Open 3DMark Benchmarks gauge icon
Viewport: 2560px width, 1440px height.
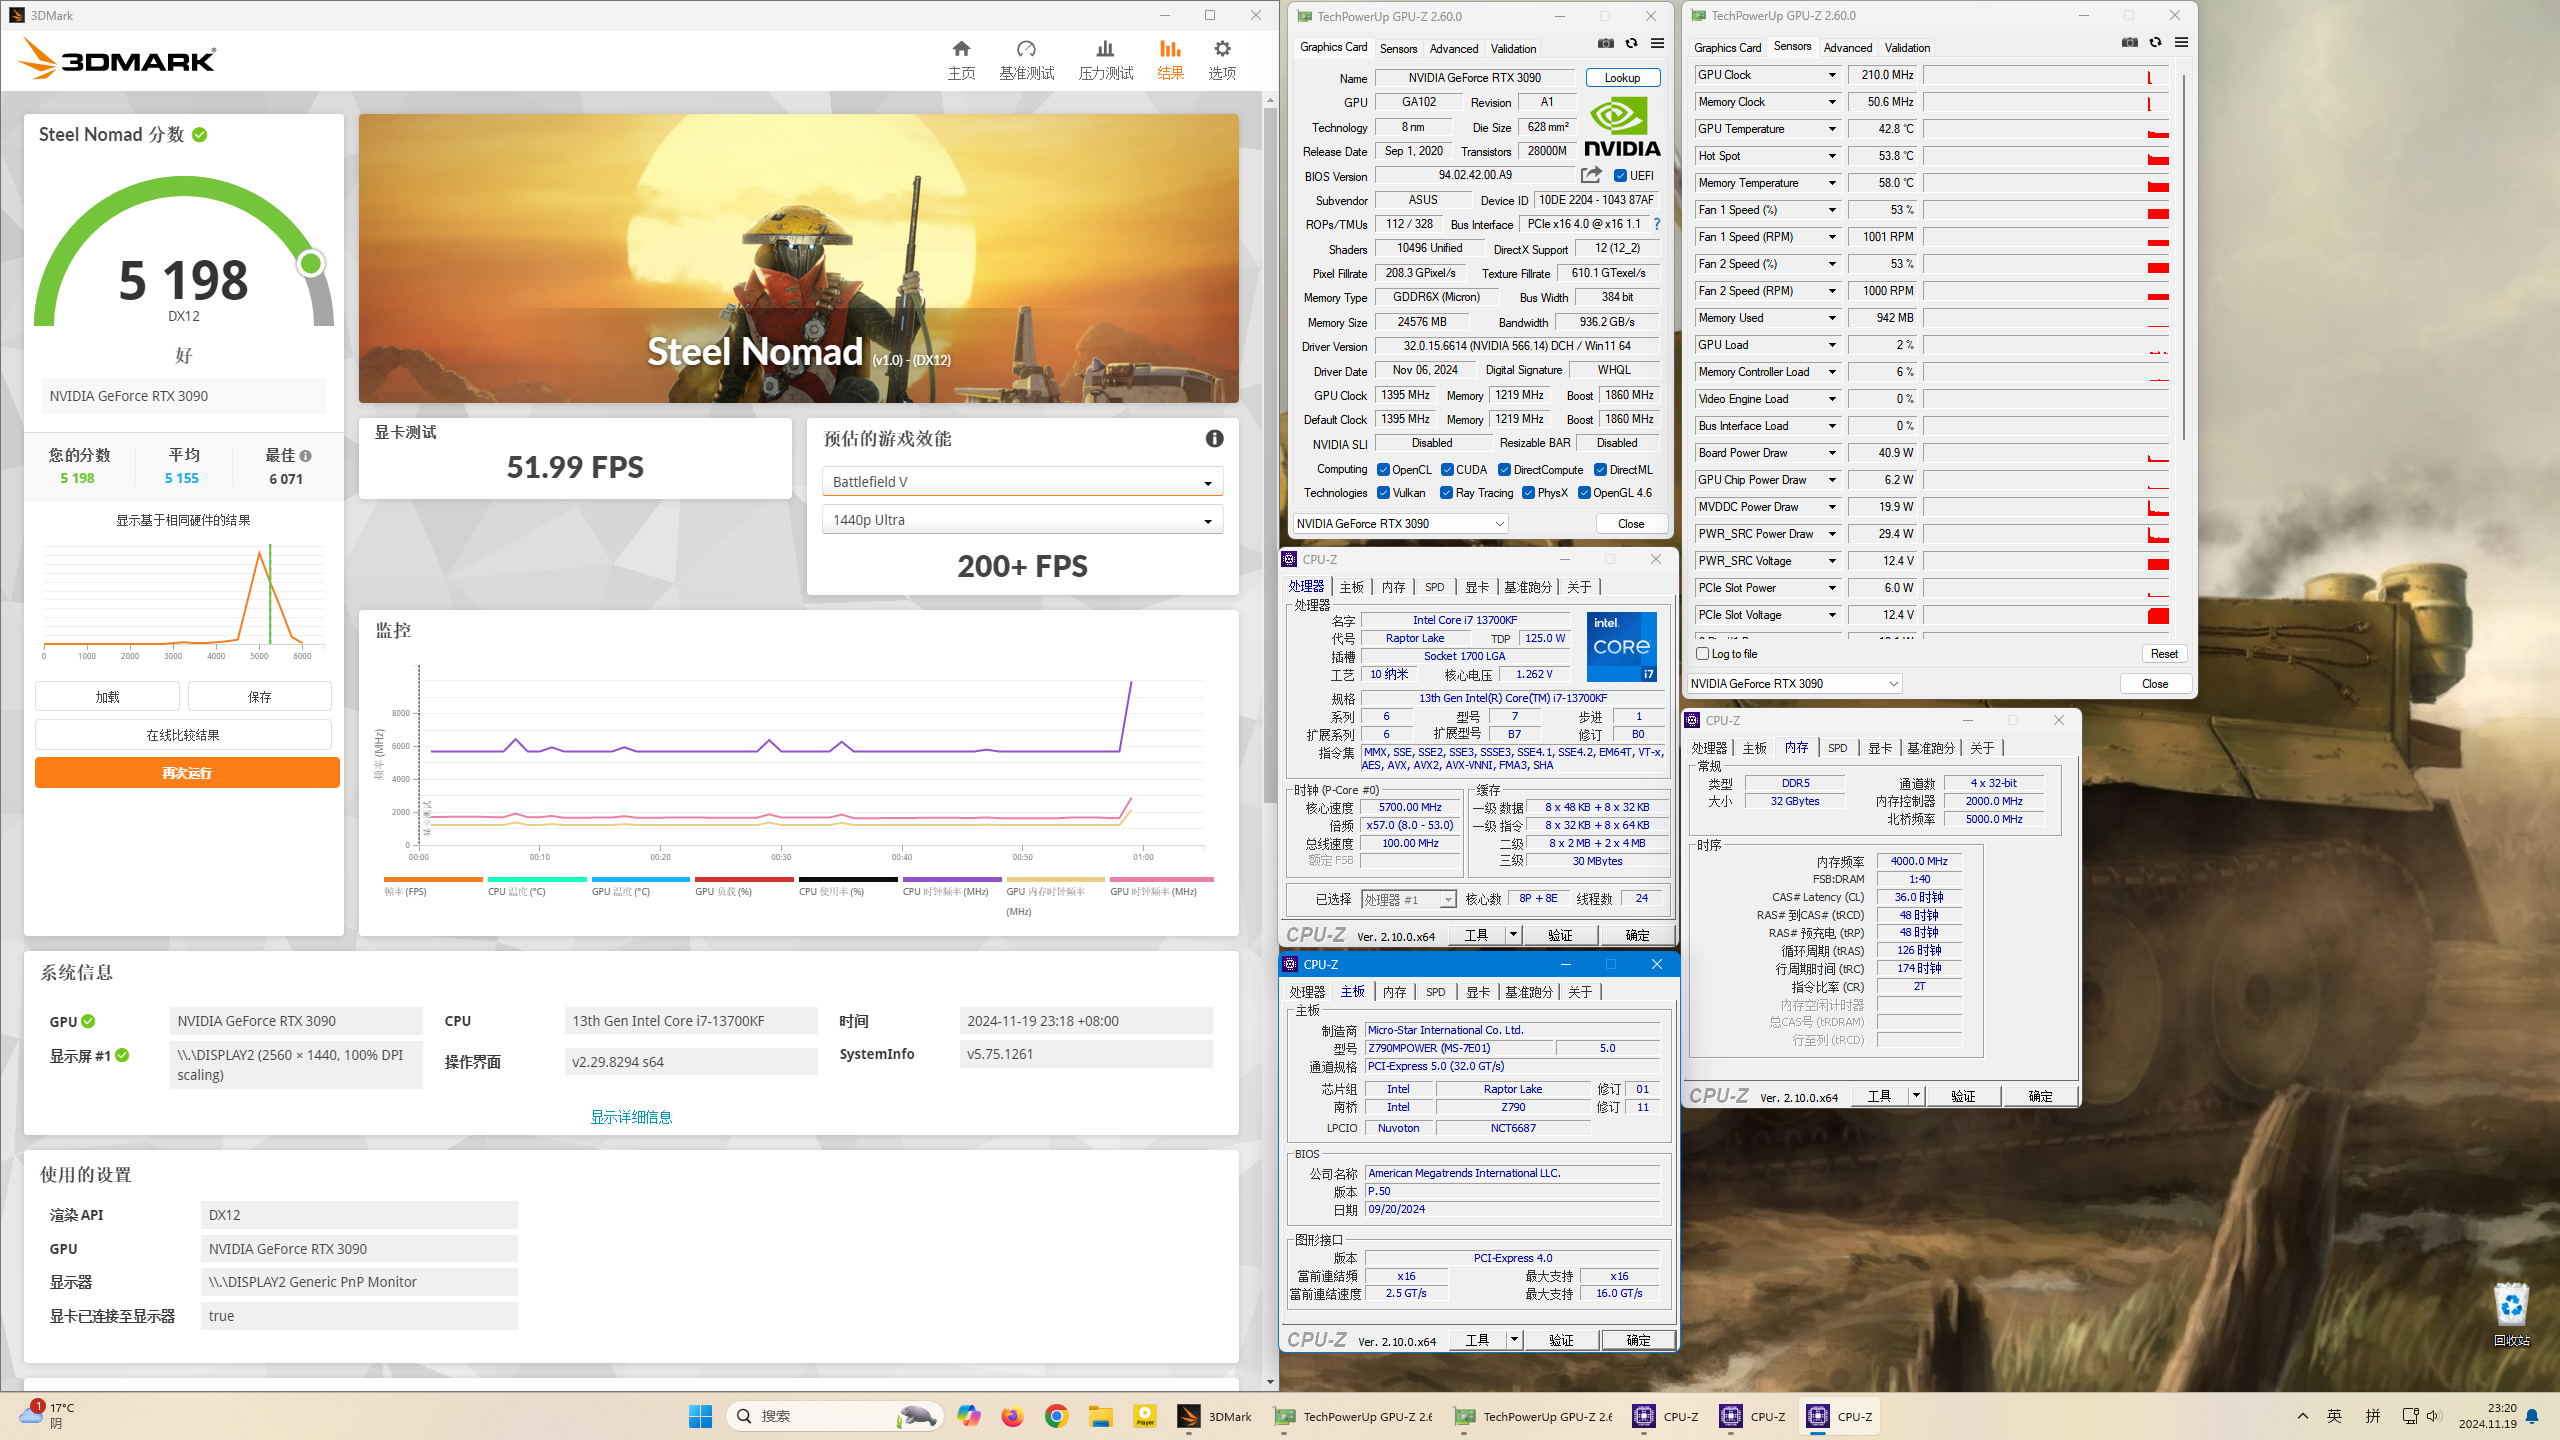pos(1026,49)
